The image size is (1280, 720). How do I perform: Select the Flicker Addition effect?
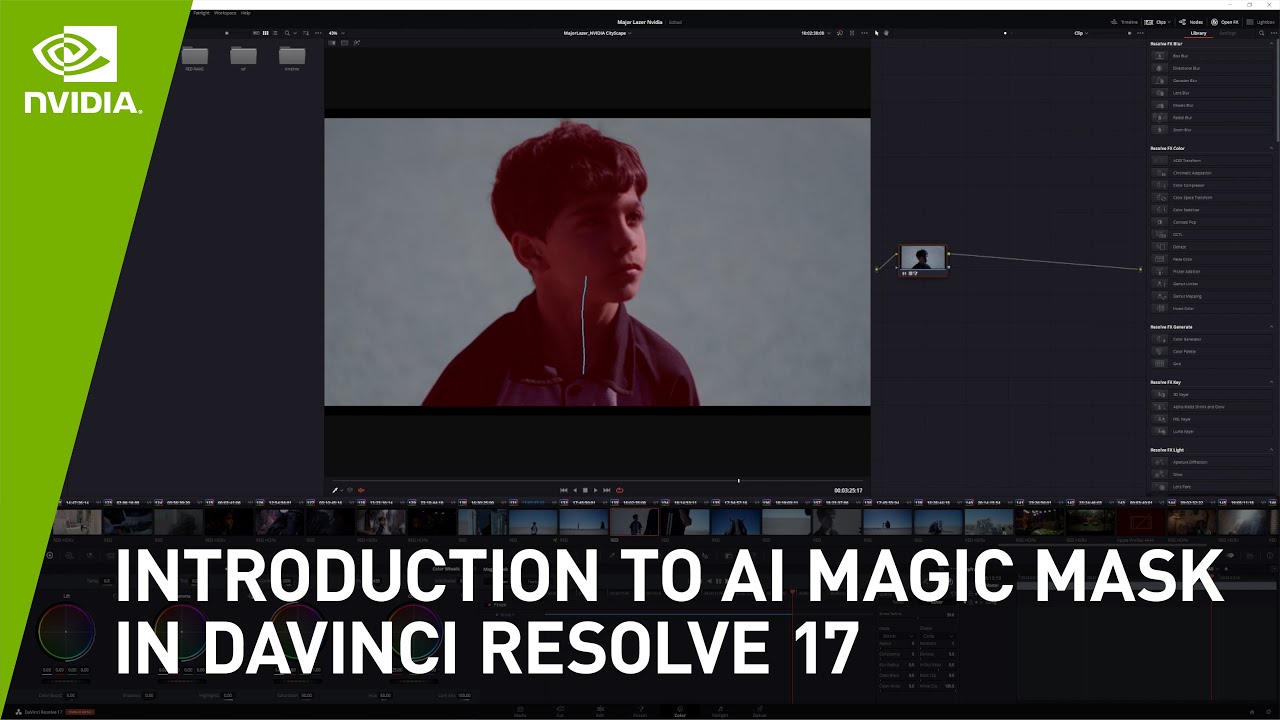click(1211, 271)
